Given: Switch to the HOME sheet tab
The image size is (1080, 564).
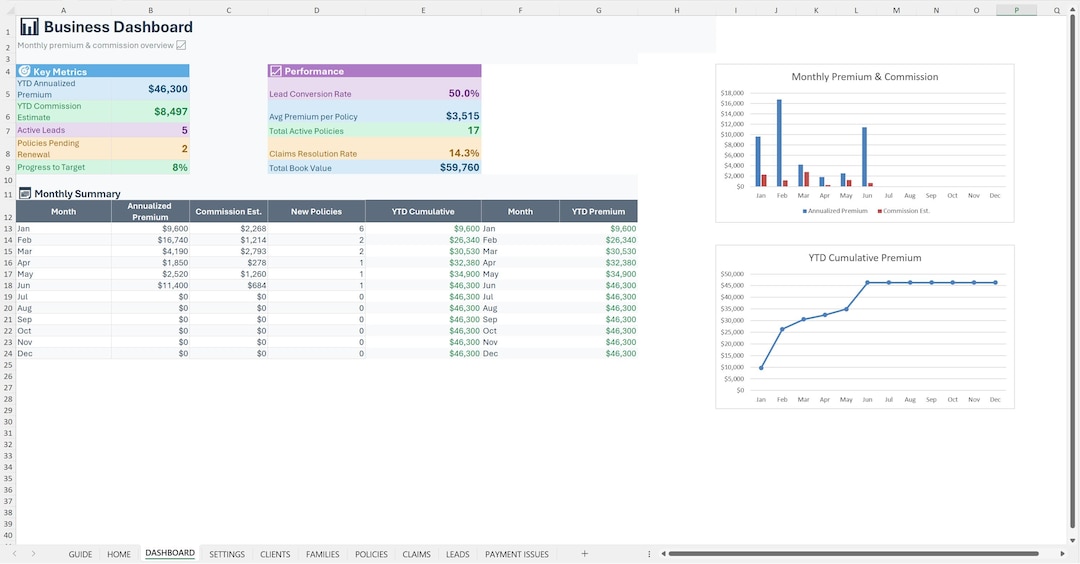Looking at the screenshot, I should coord(118,554).
